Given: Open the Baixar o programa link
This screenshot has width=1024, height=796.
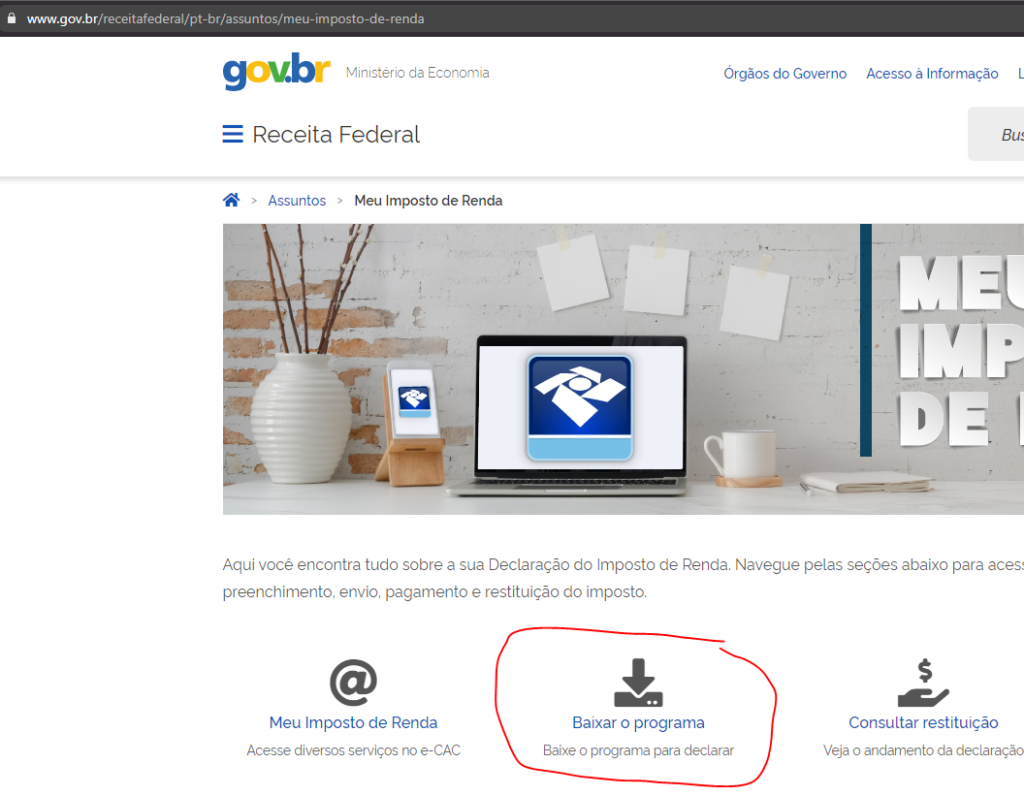Looking at the screenshot, I should click(x=638, y=722).
